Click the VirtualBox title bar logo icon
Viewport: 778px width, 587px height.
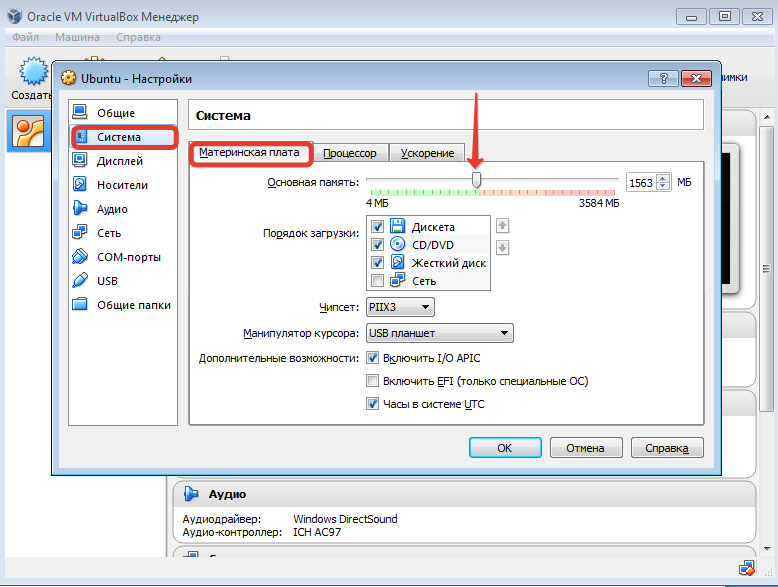[15, 16]
